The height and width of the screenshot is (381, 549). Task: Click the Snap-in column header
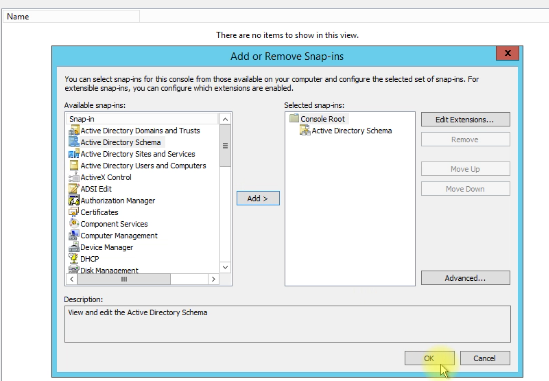tap(143, 119)
